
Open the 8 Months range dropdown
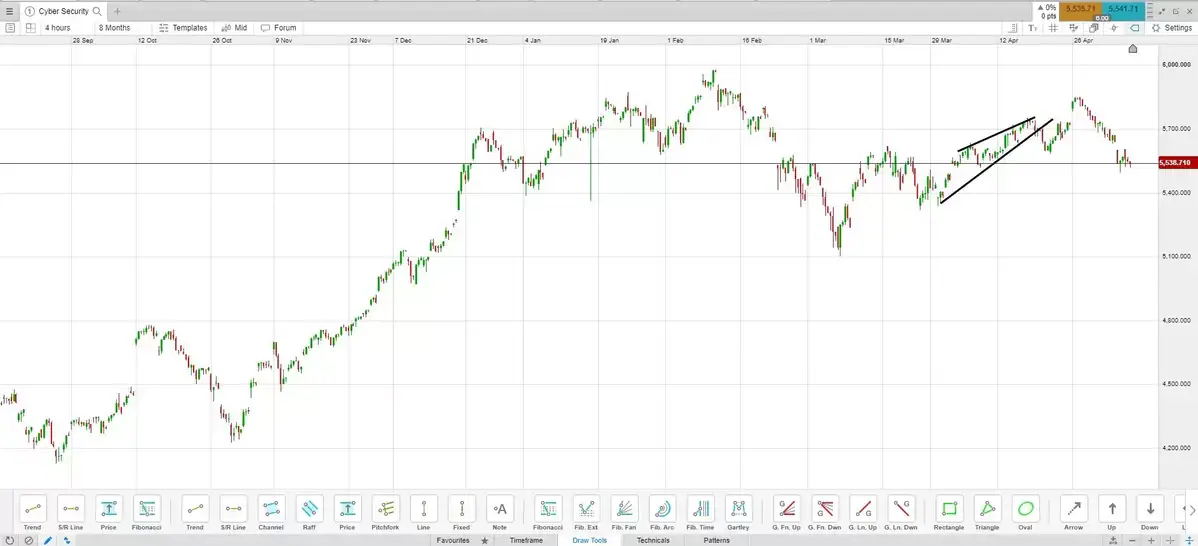pos(114,28)
